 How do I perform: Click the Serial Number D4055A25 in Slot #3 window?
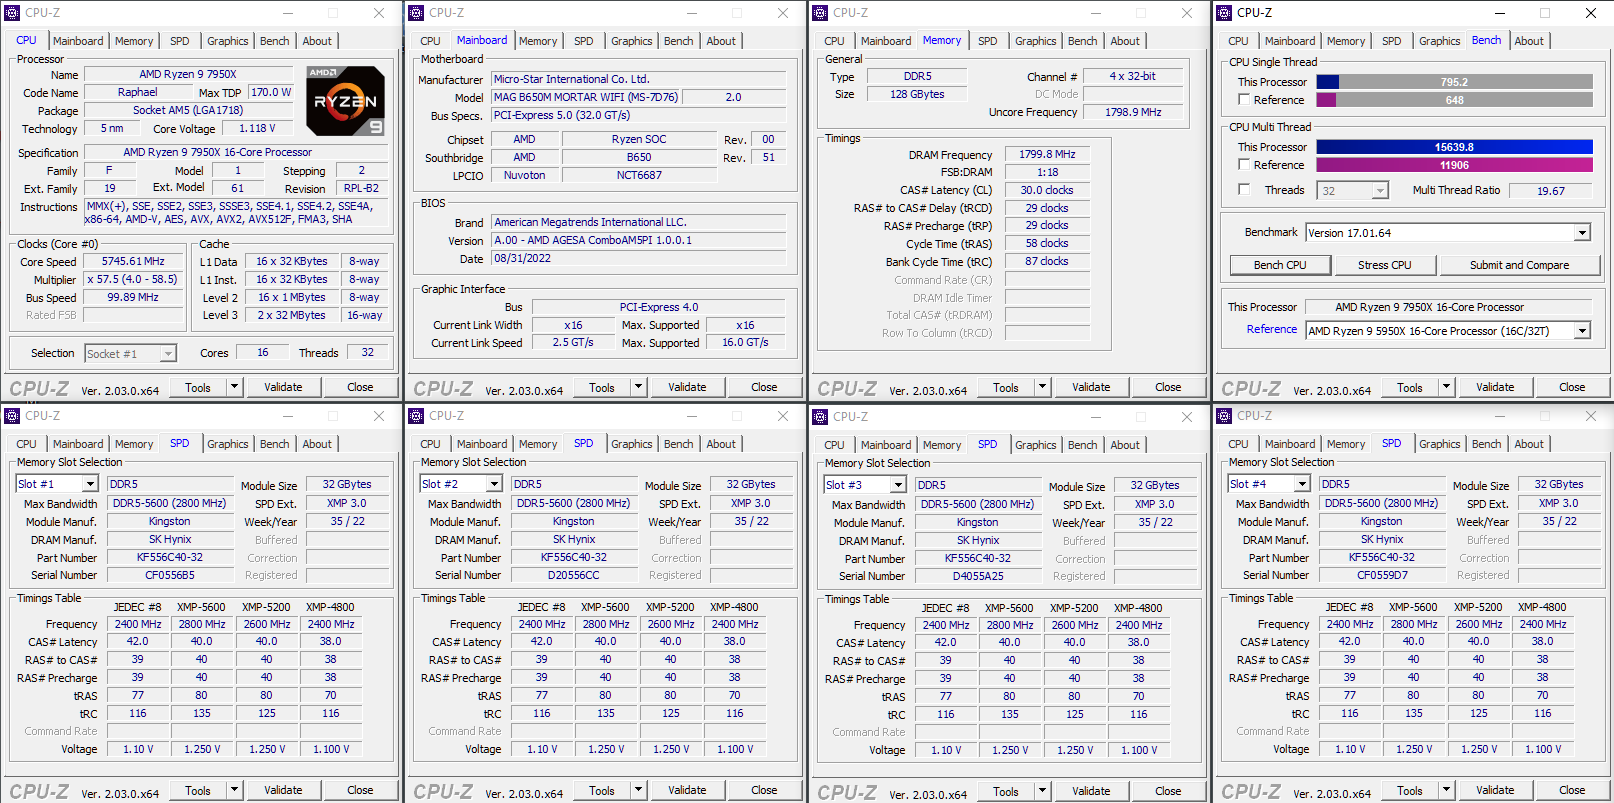[x=978, y=576]
